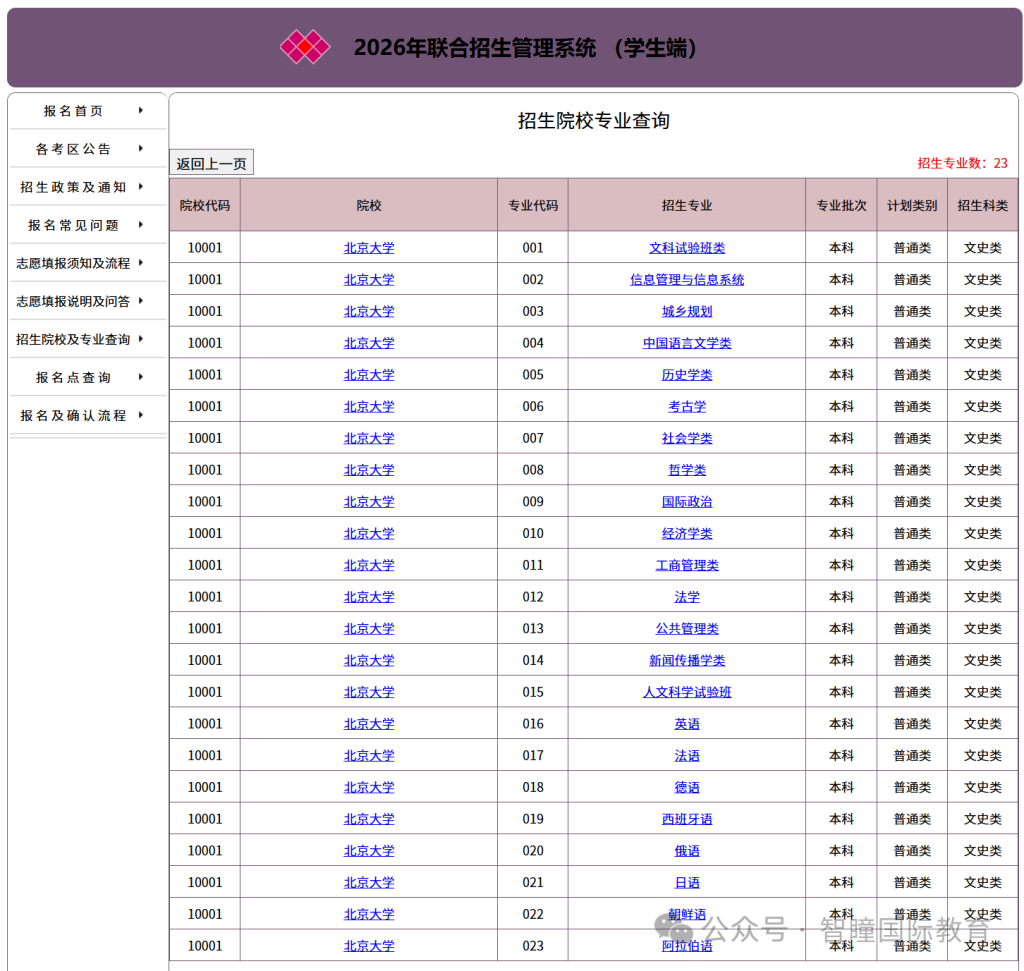Open the 报名首页 menu item

coord(73,111)
